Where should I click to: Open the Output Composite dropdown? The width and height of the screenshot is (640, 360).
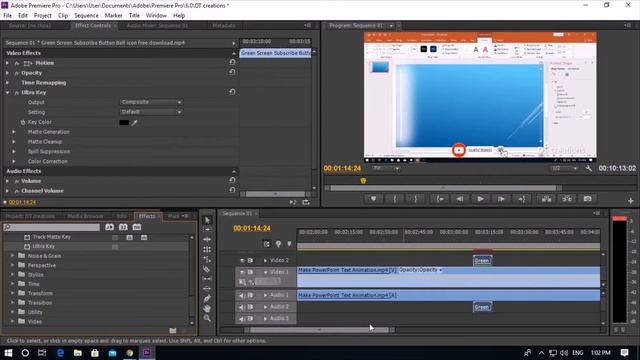[x=151, y=102]
